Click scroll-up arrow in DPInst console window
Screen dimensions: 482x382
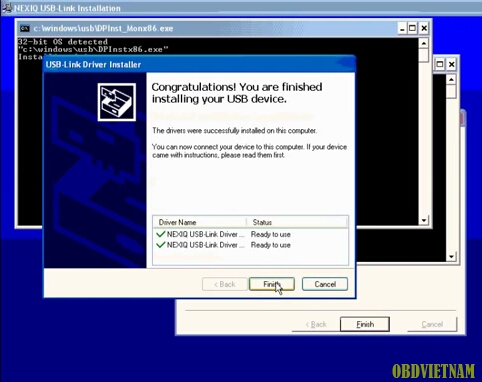click(x=423, y=43)
